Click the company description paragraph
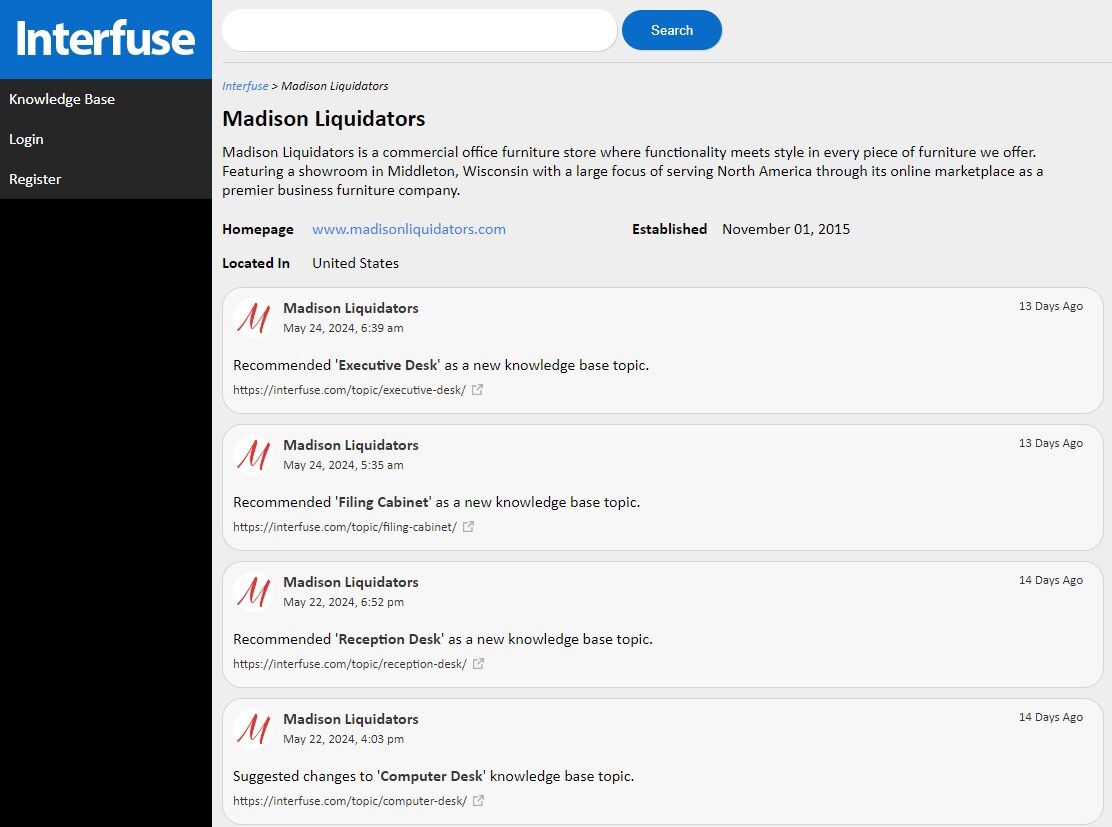This screenshot has width=1112, height=827. 633,171
